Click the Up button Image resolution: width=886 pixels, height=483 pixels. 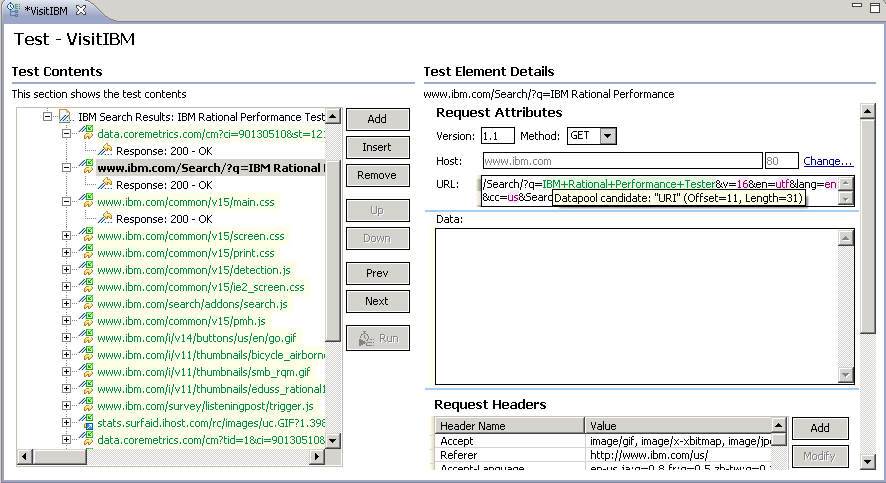pos(377,210)
